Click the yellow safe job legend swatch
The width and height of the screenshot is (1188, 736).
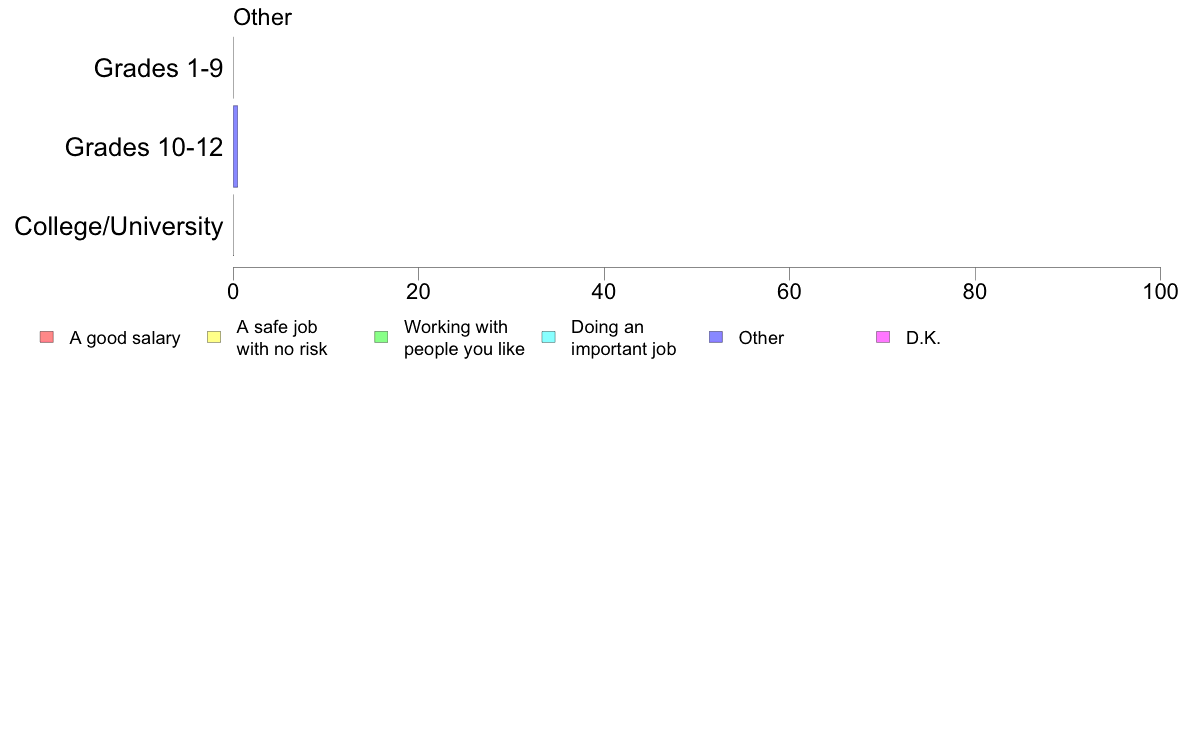point(214,337)
